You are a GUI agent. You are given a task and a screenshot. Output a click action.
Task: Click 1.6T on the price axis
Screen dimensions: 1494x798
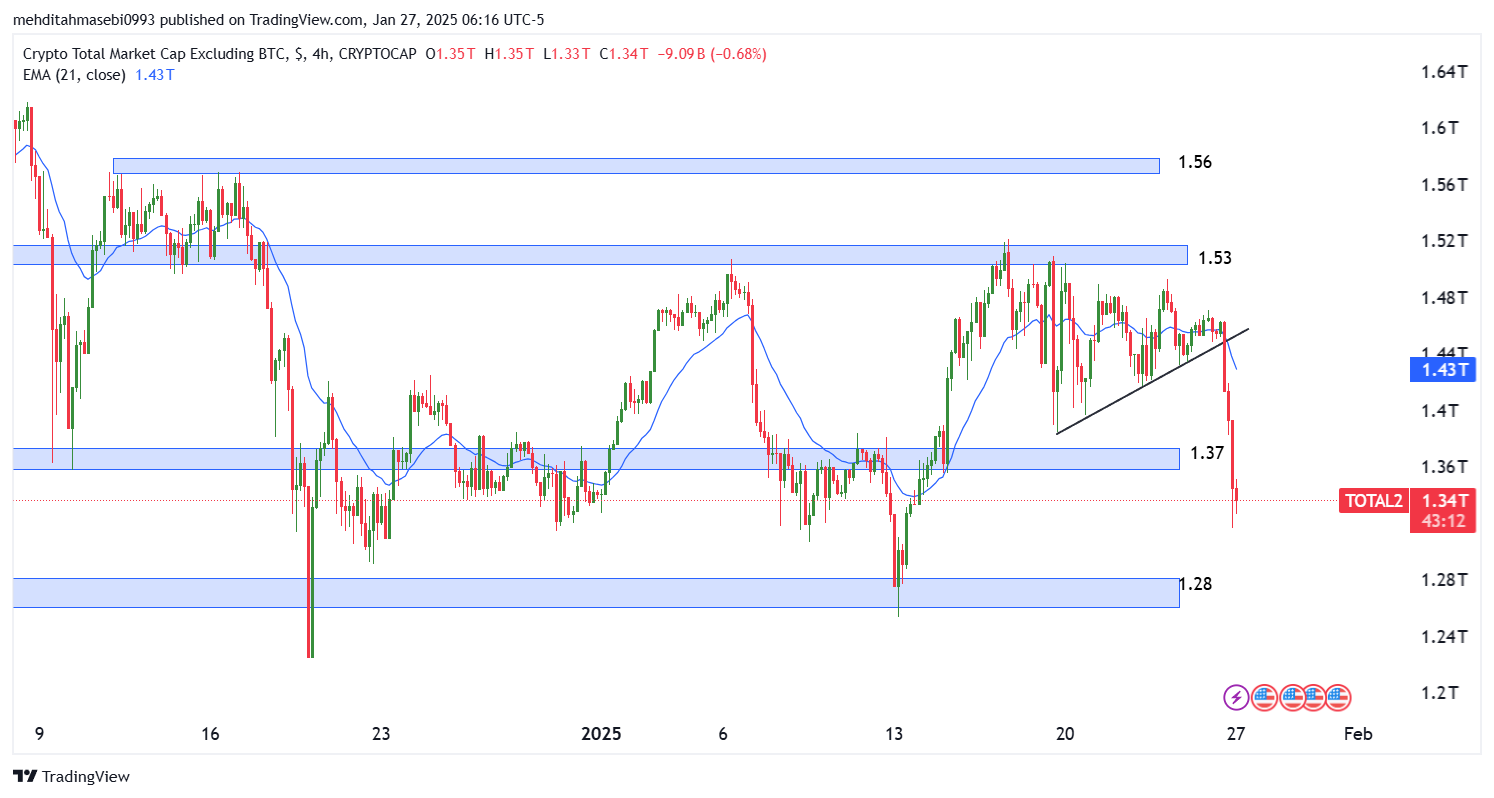pyautogui.click(x=1439, y=128)
